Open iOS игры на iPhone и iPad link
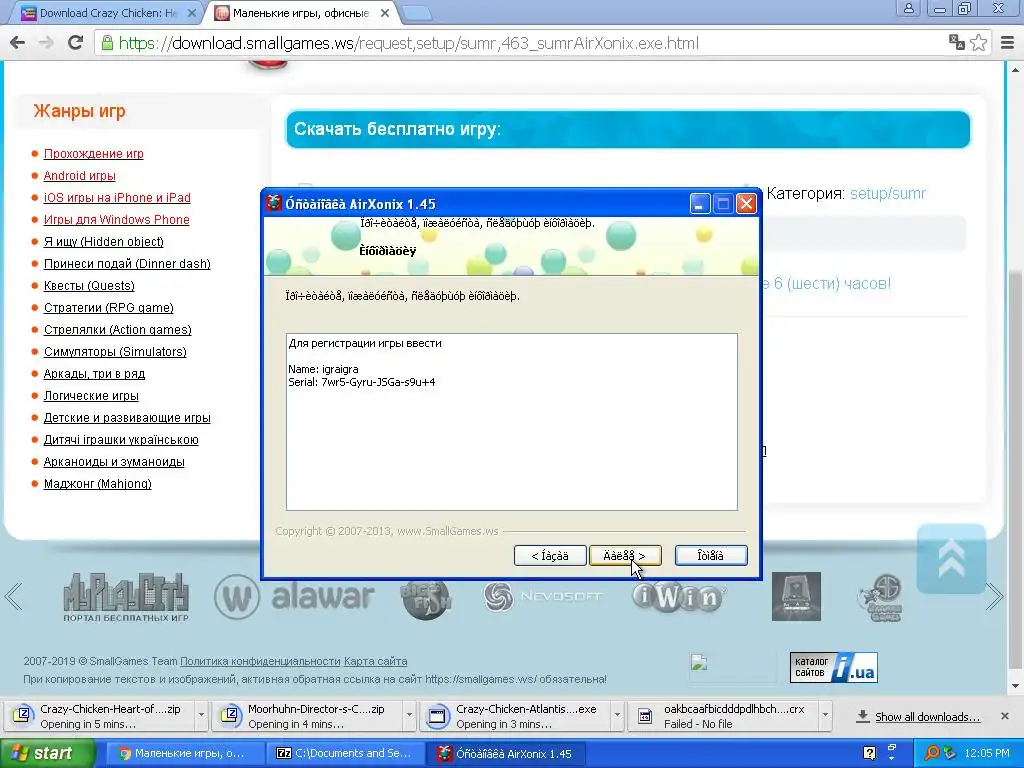 coord(117,198)
